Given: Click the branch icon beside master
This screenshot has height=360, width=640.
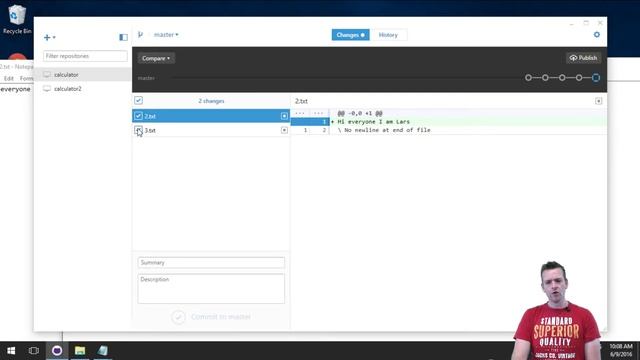Looking at the screenshot, I should coord(140,35).
